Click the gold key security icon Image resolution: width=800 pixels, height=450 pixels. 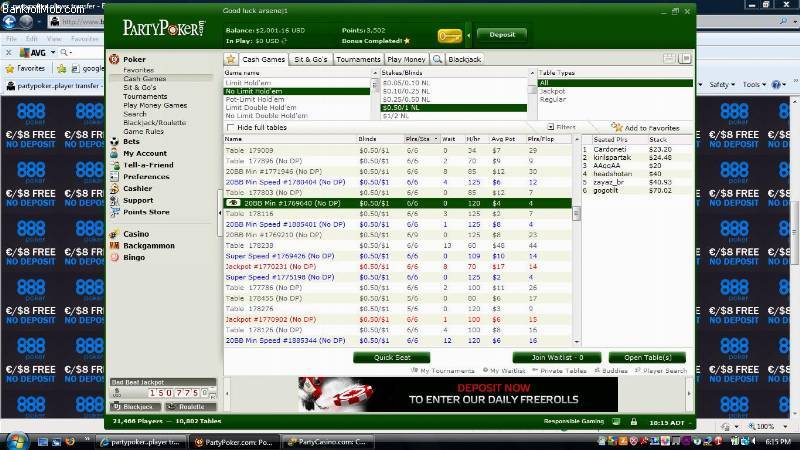(449, 36)
